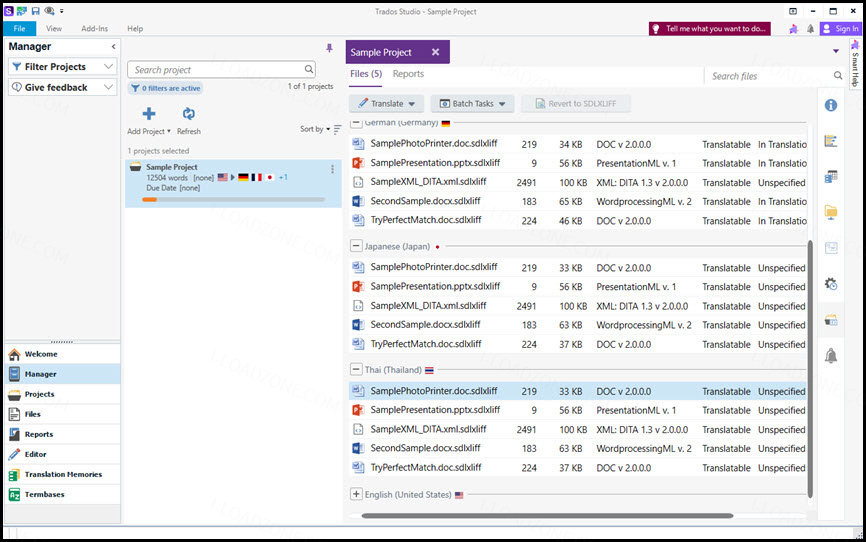Click the eye preview icon in title bar

49,10
